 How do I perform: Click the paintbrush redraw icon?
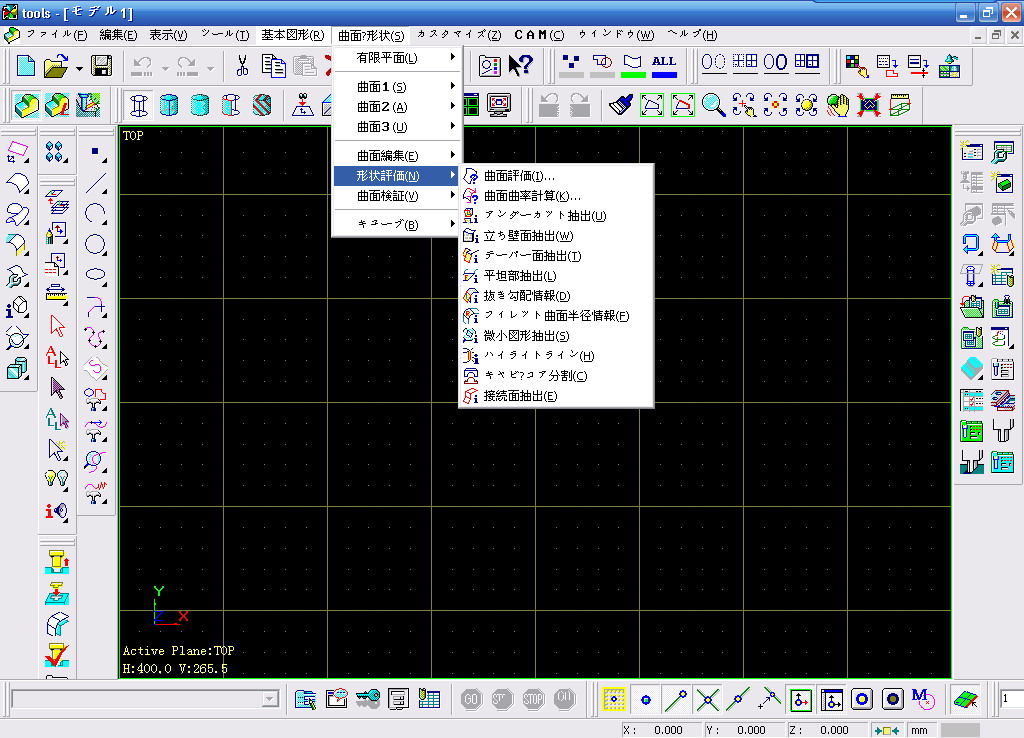pyautogui.click(x=620, y=104)
